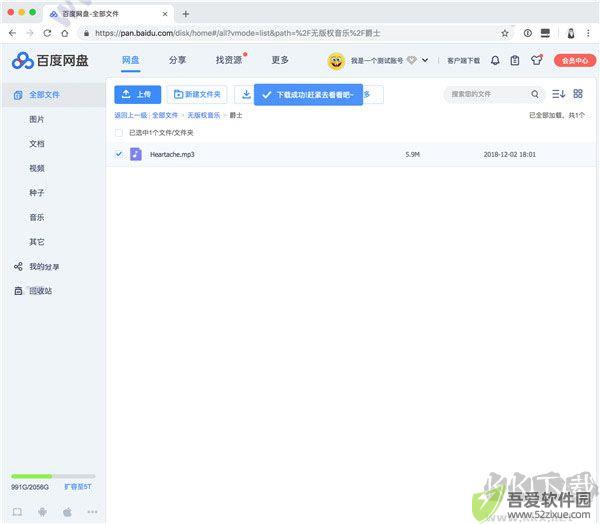Click 客户端下载 link

(x=463, y=60)
